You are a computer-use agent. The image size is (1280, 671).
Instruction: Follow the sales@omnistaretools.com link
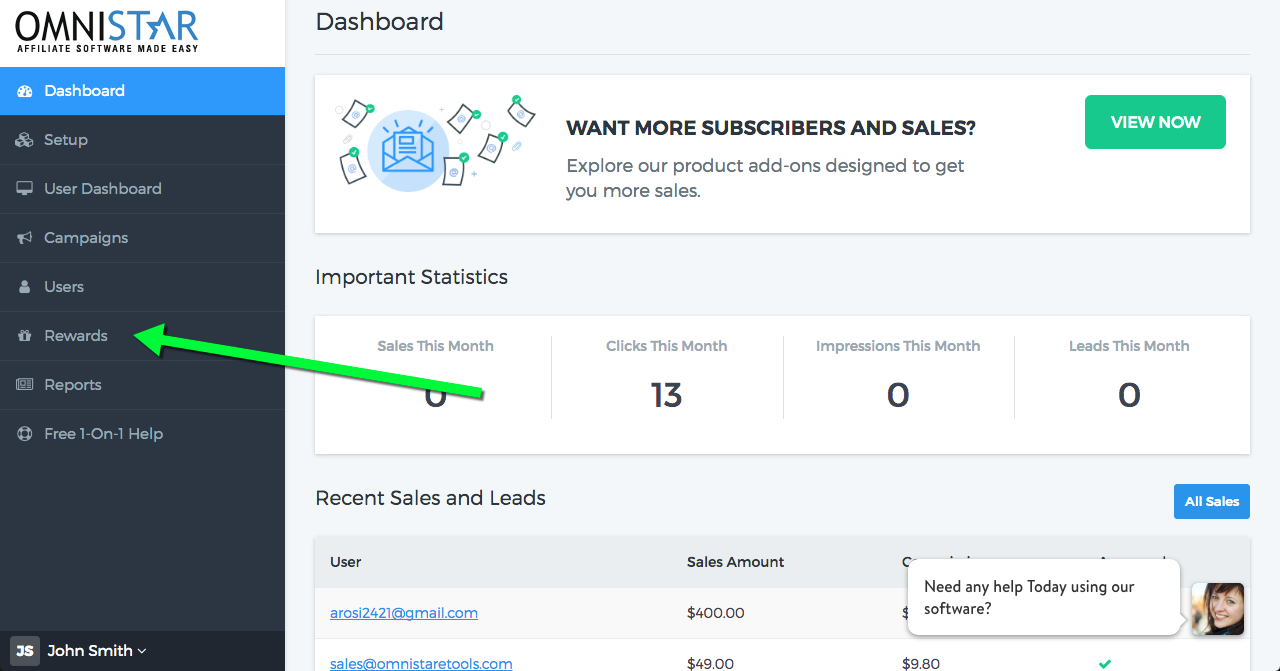(x=421, y=663)
